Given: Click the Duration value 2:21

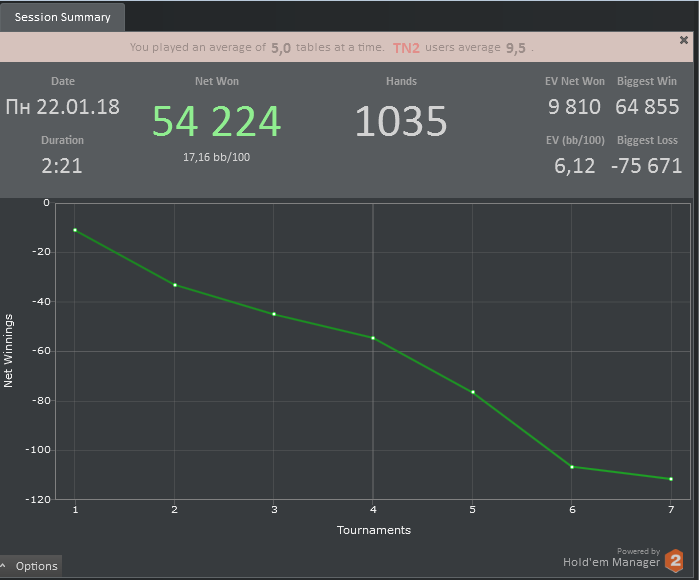Looking at the screenshot, I should pyautogui.click(x=62, y=166).
